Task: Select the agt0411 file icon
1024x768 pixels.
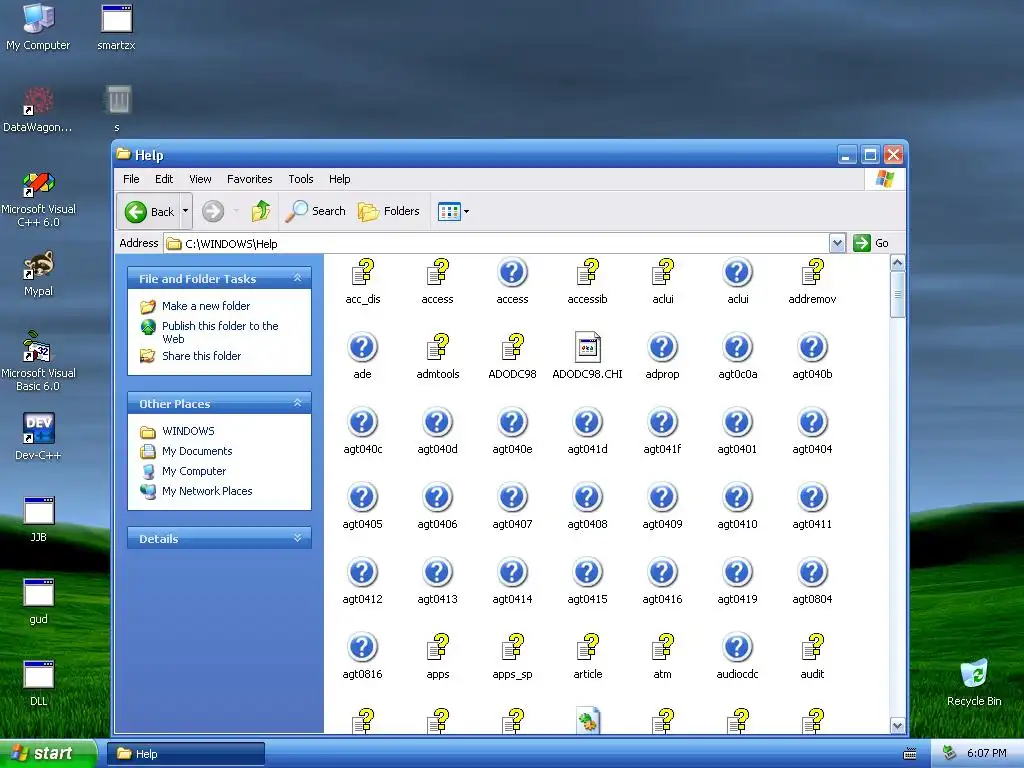Action: coord(812,498)
